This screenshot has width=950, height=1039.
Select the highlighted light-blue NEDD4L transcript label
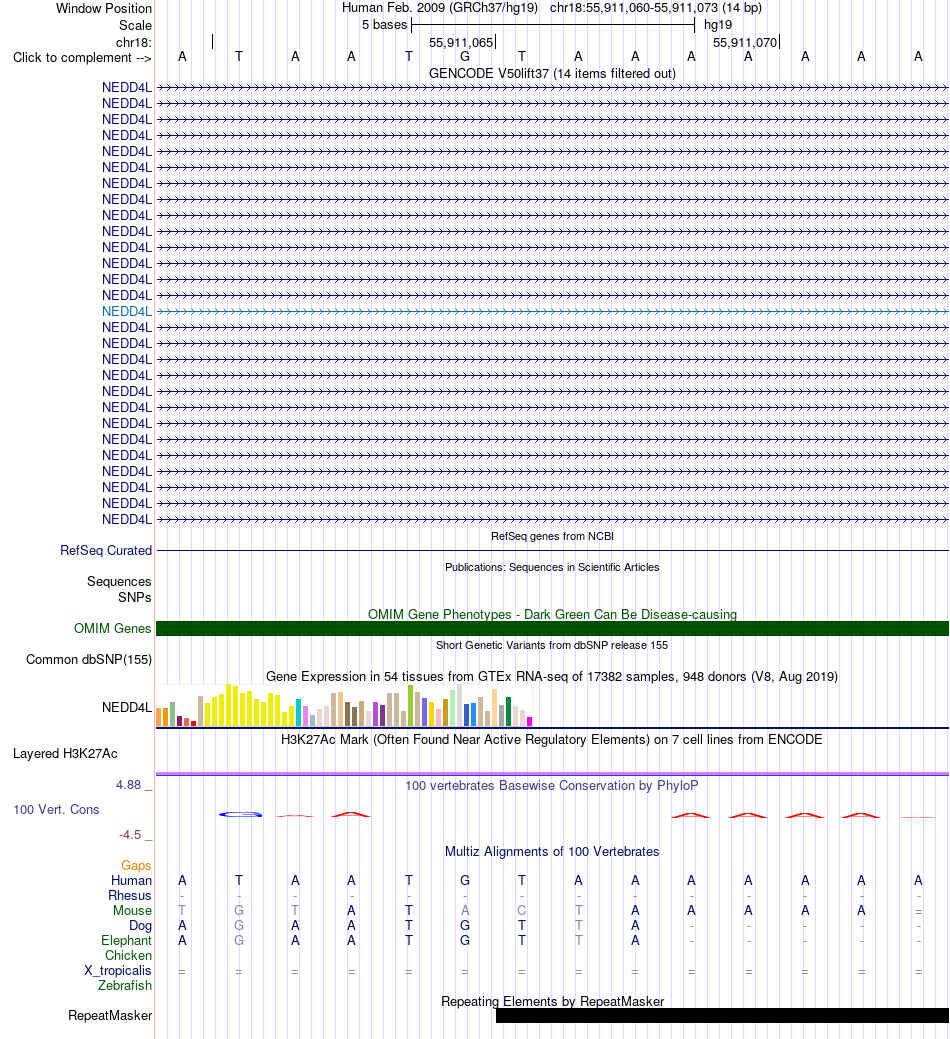pyautogui.click(x=127, y=311)
